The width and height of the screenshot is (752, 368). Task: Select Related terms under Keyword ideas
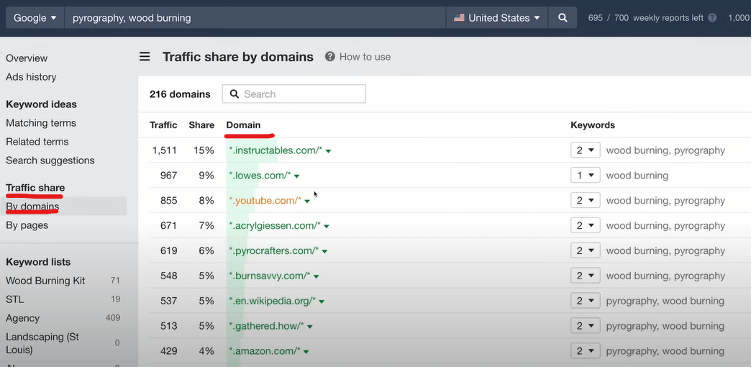tap(37, 142)
